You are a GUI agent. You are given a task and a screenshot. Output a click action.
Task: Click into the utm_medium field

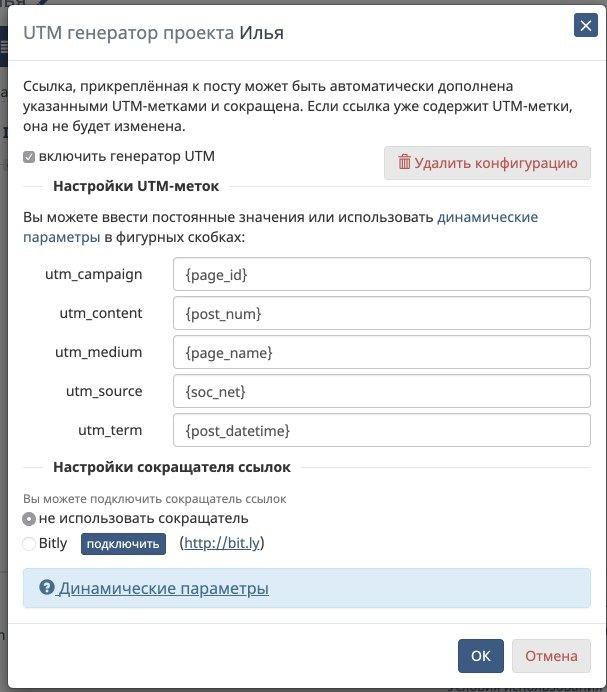(382, 352)
